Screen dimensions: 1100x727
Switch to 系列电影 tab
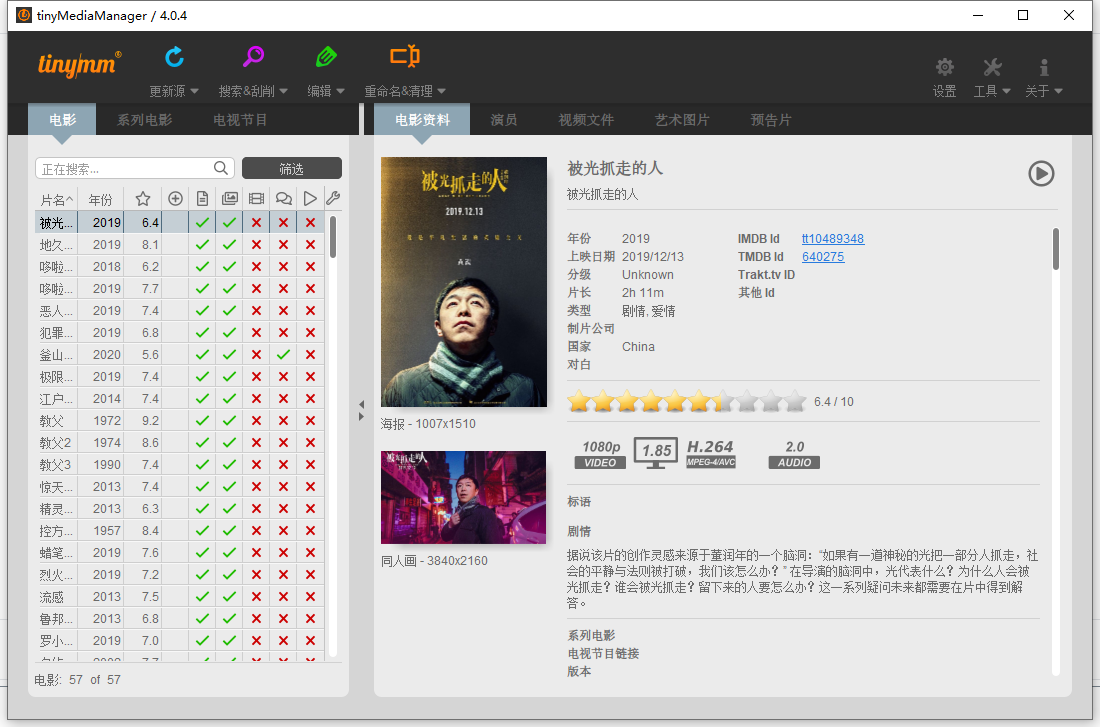pos(144,120)
